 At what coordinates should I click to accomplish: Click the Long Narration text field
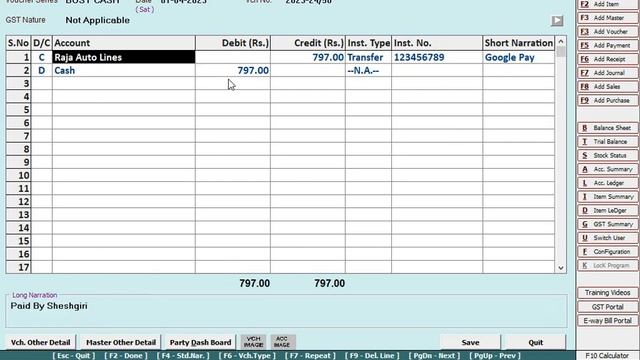click(x=286, y=312)
